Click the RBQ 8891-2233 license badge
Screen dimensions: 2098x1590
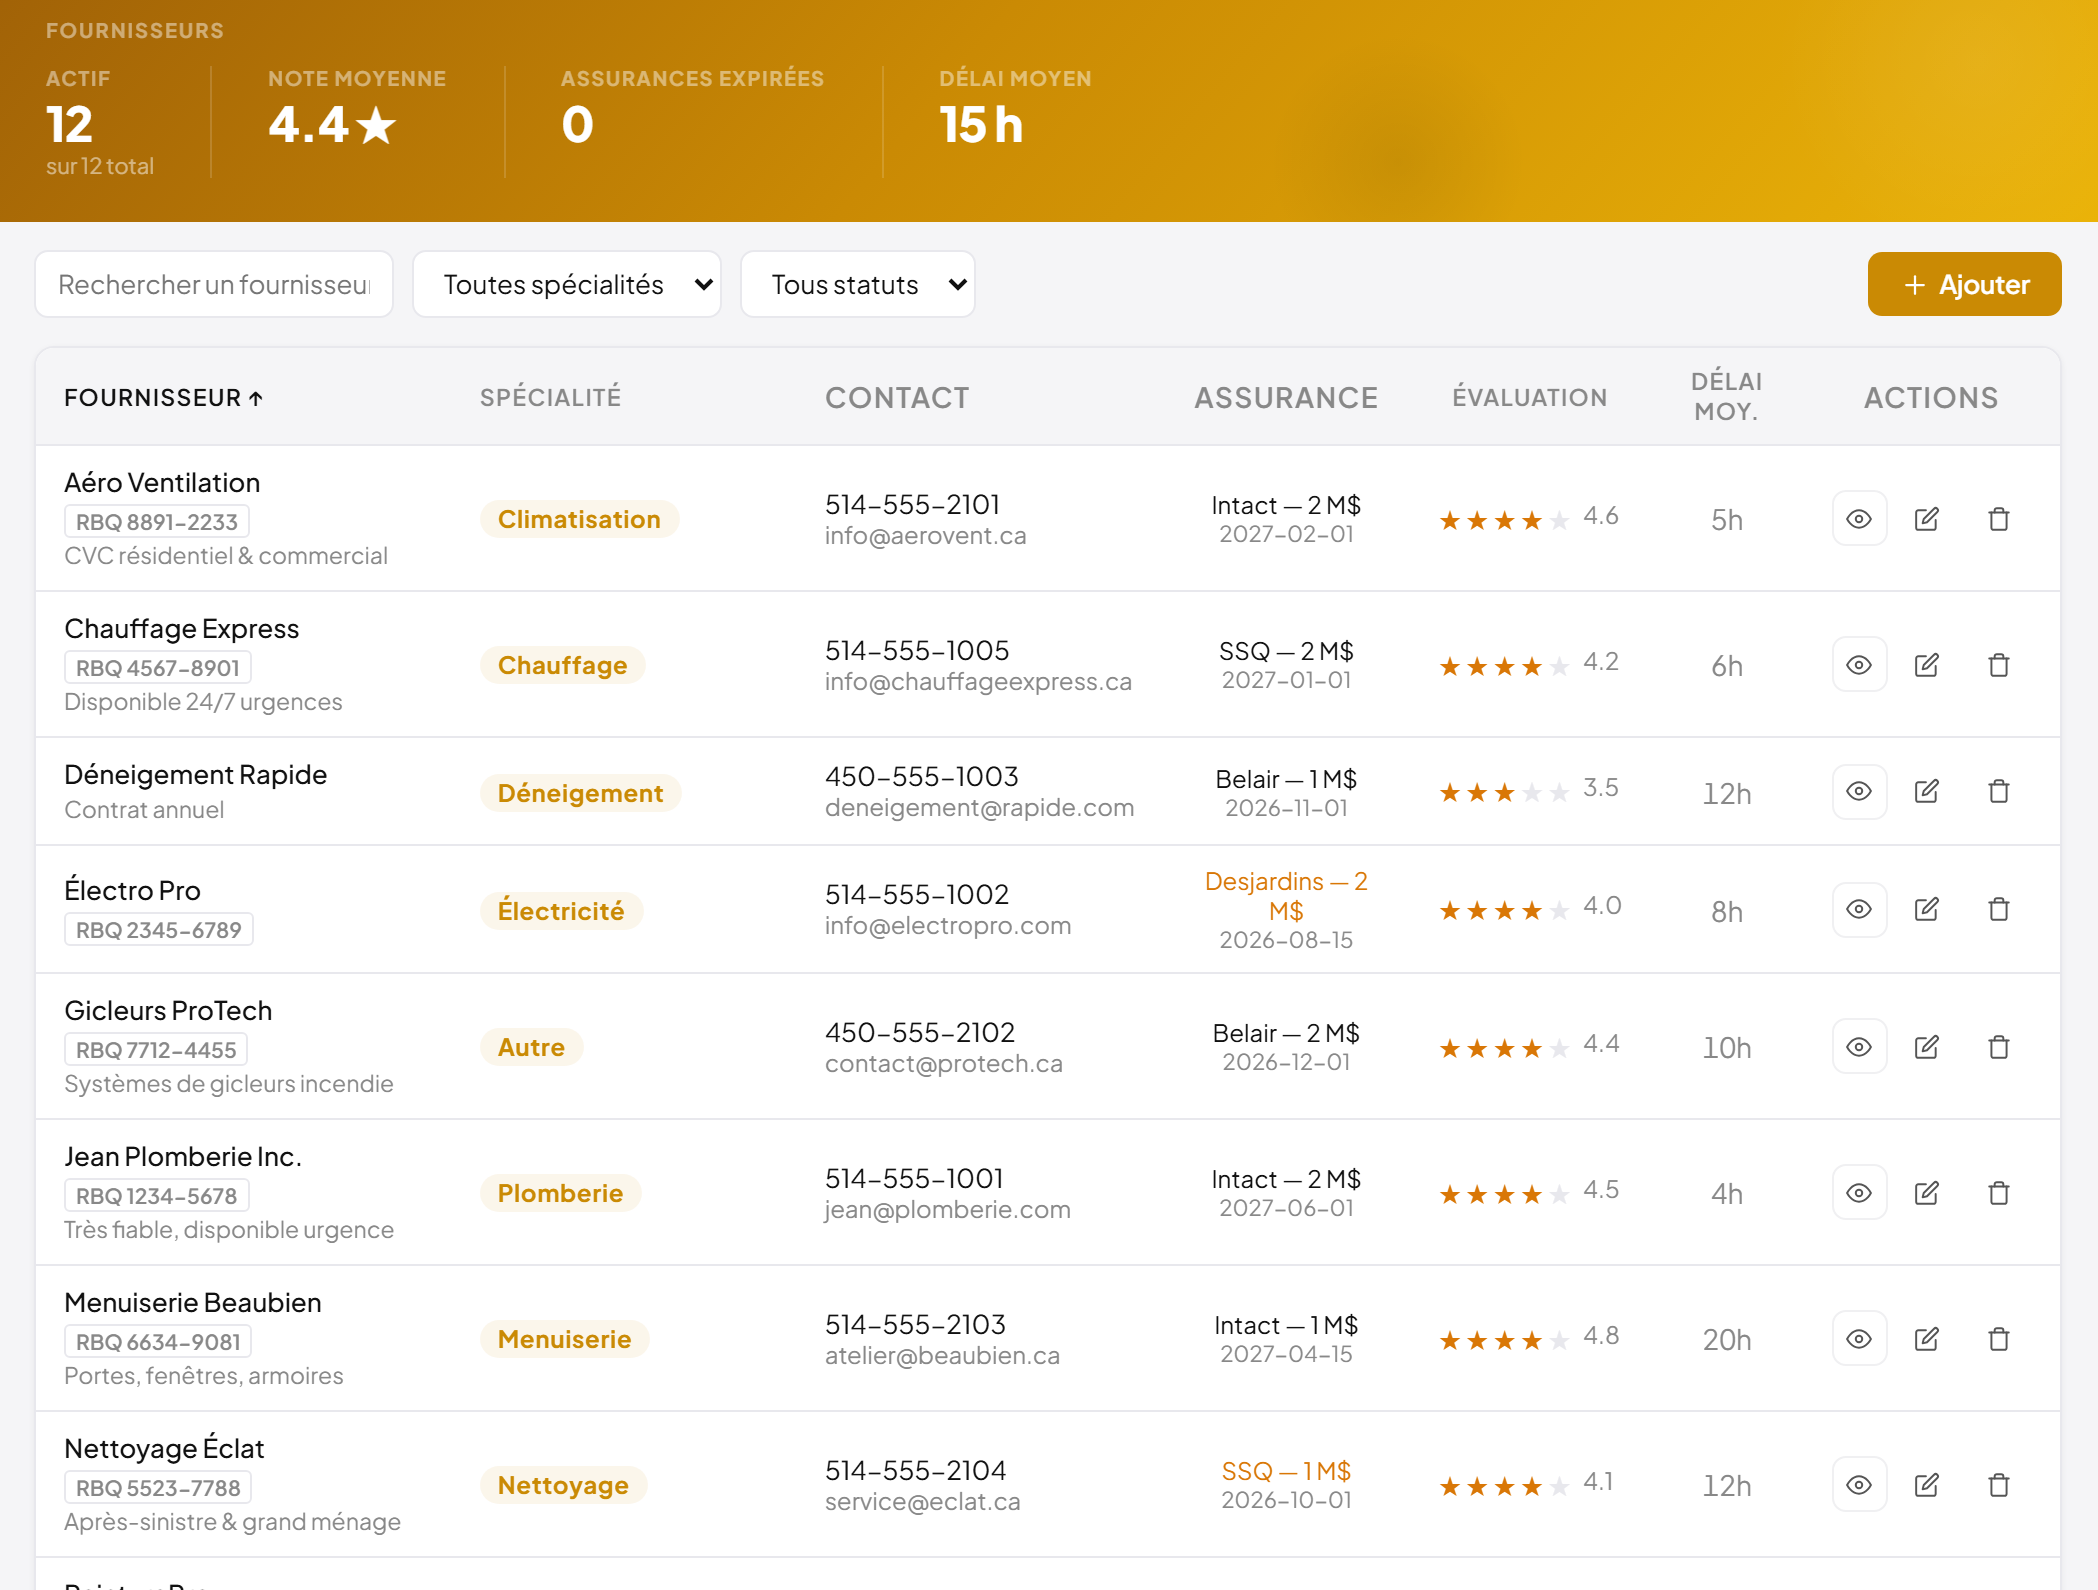click(x=157, y=522)
